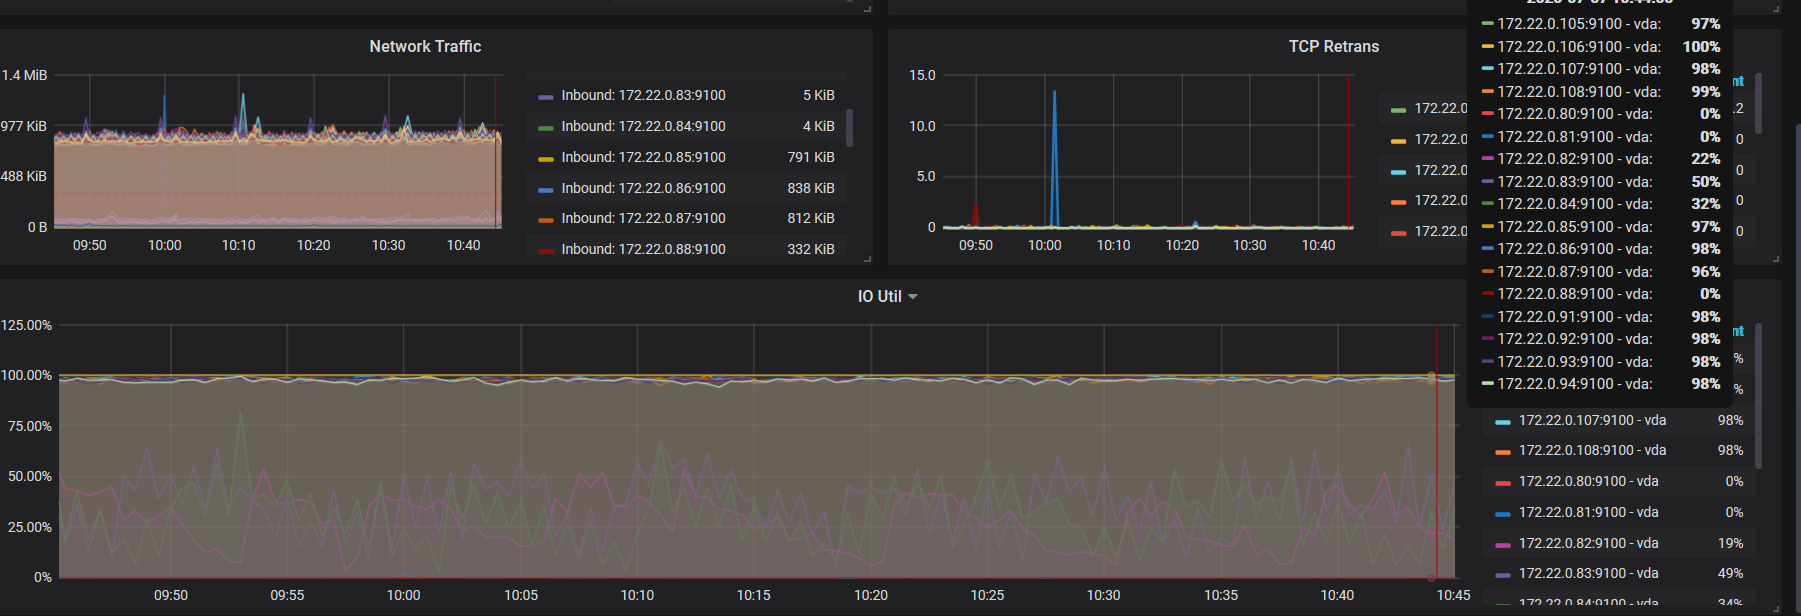Click the TCP Retrans panel resize handle
The height and width of the screenshot is (616, 1801).
pyautogui.click(x=1775, y=259)
